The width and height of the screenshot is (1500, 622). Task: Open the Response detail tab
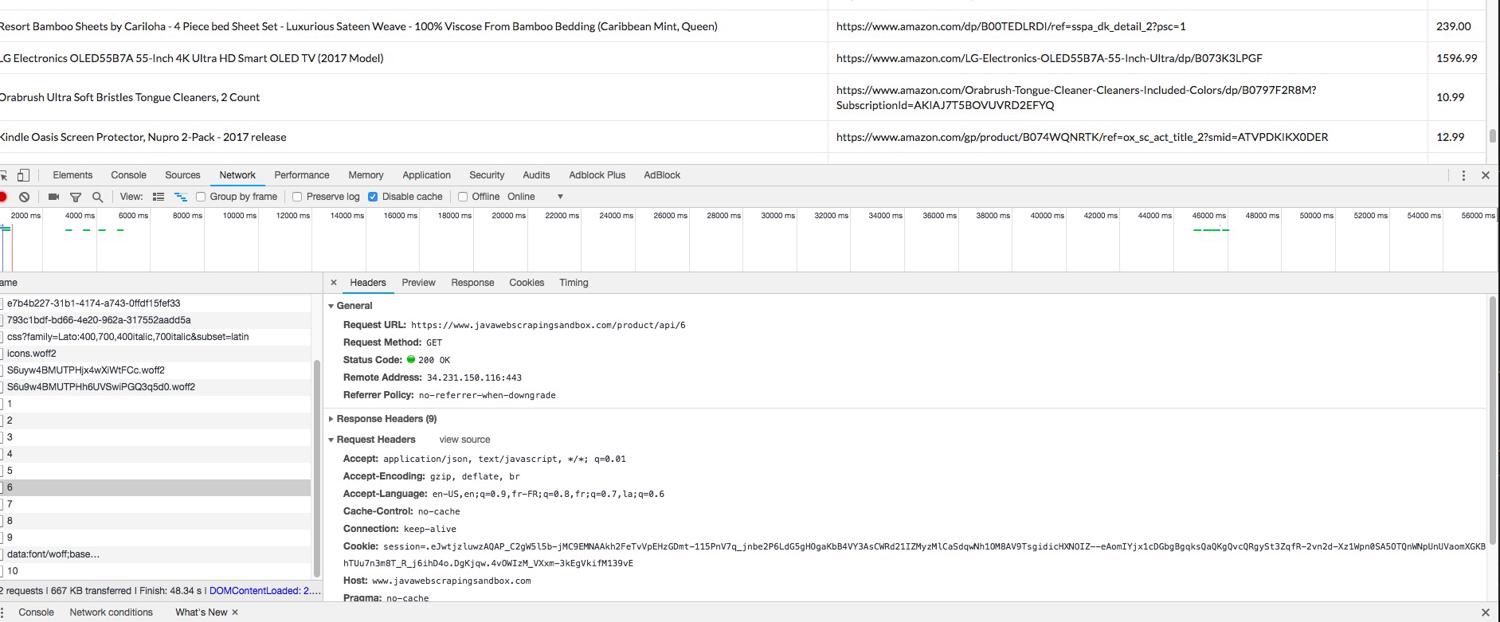point(472,283)
